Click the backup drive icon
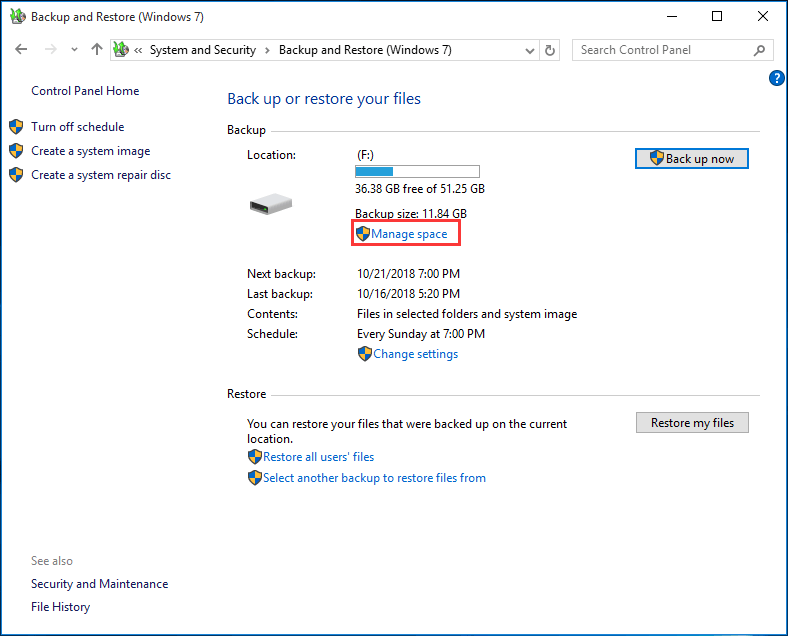Image resolution: width=788 pixels, height=636 pixels. point(270,204)
